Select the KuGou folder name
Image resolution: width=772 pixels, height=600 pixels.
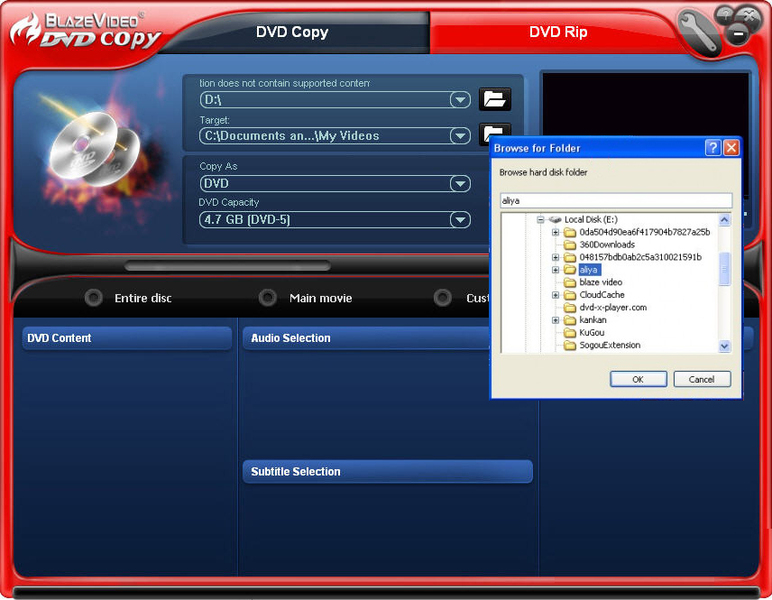[x=592, y=333]
